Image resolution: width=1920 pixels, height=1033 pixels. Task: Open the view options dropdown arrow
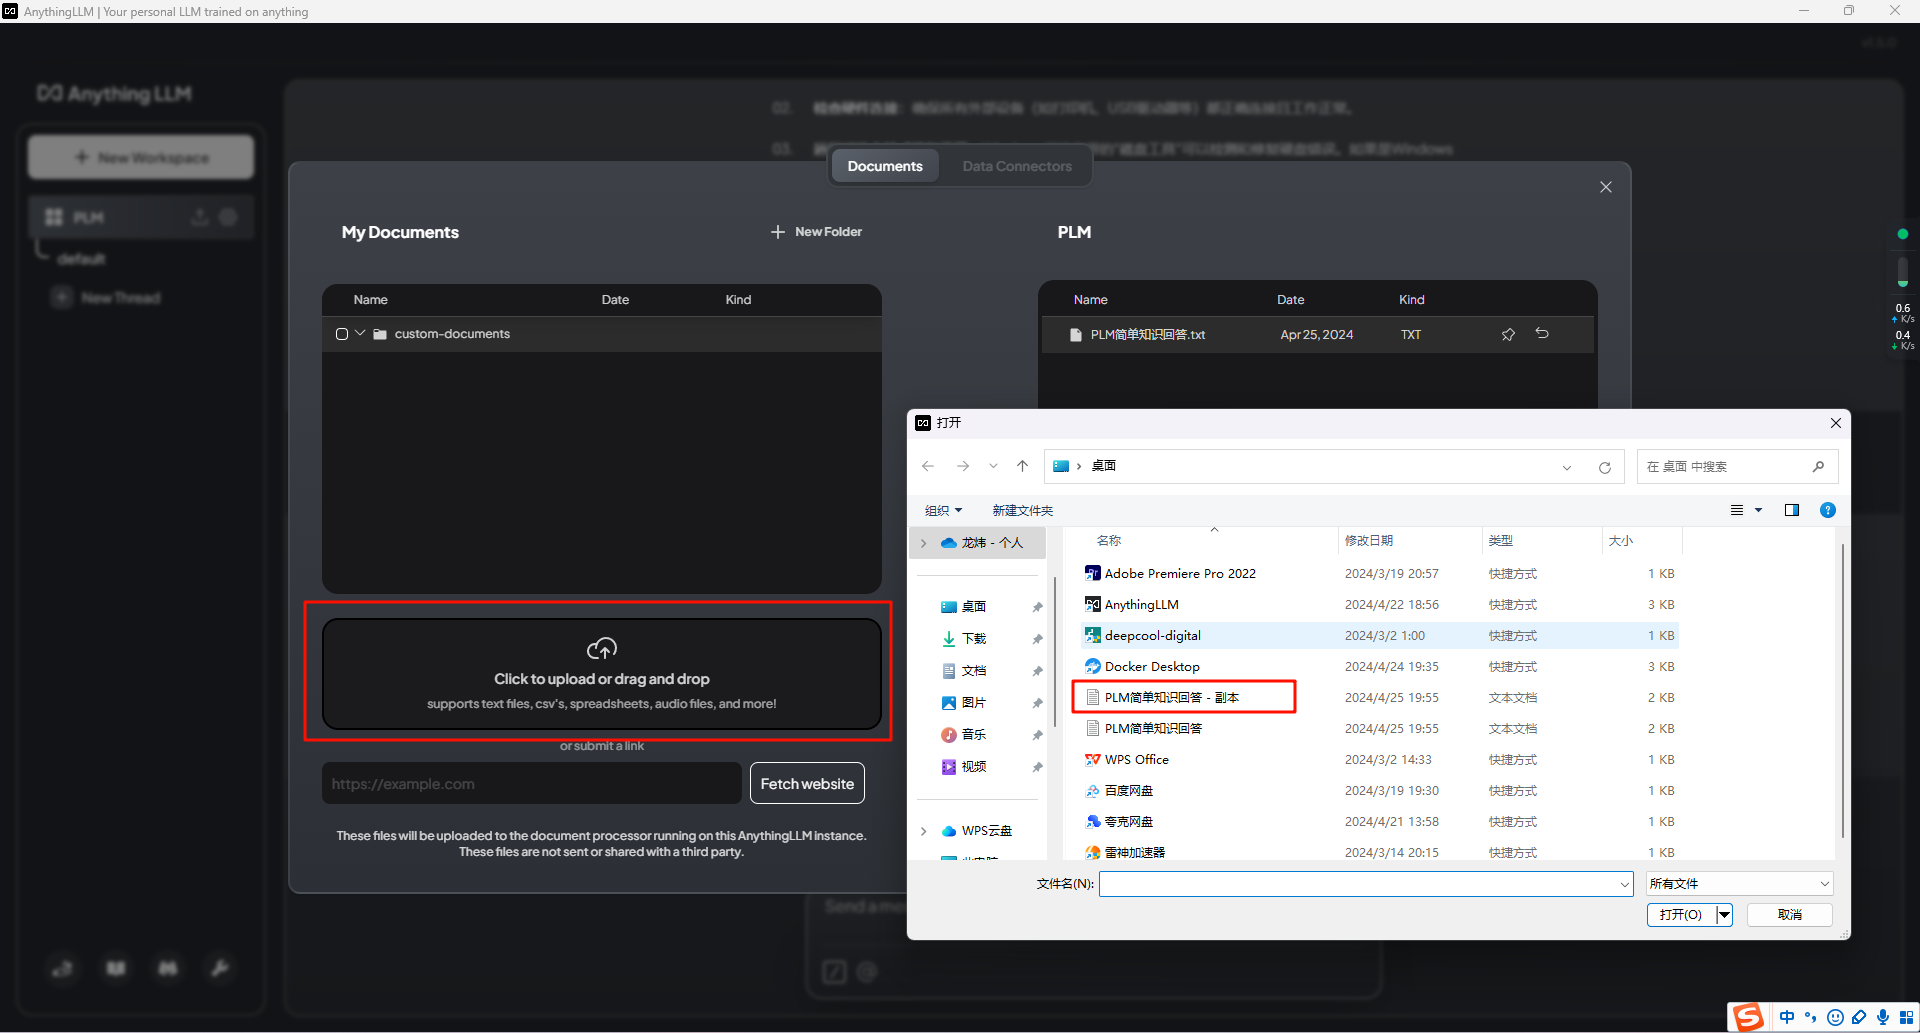[1758, 511]
